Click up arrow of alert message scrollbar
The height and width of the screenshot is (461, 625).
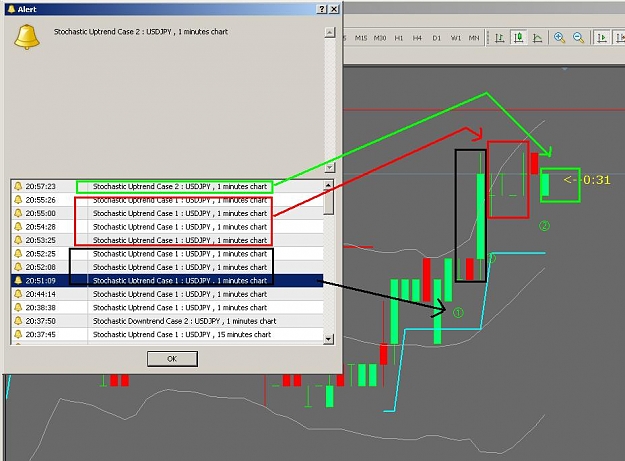pyautogui.click(x=330, y=32)
